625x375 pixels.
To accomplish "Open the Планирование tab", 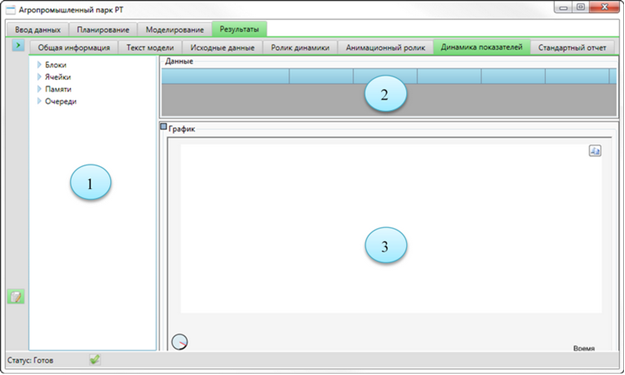I will pyautogui.click(x=103, y=29).
